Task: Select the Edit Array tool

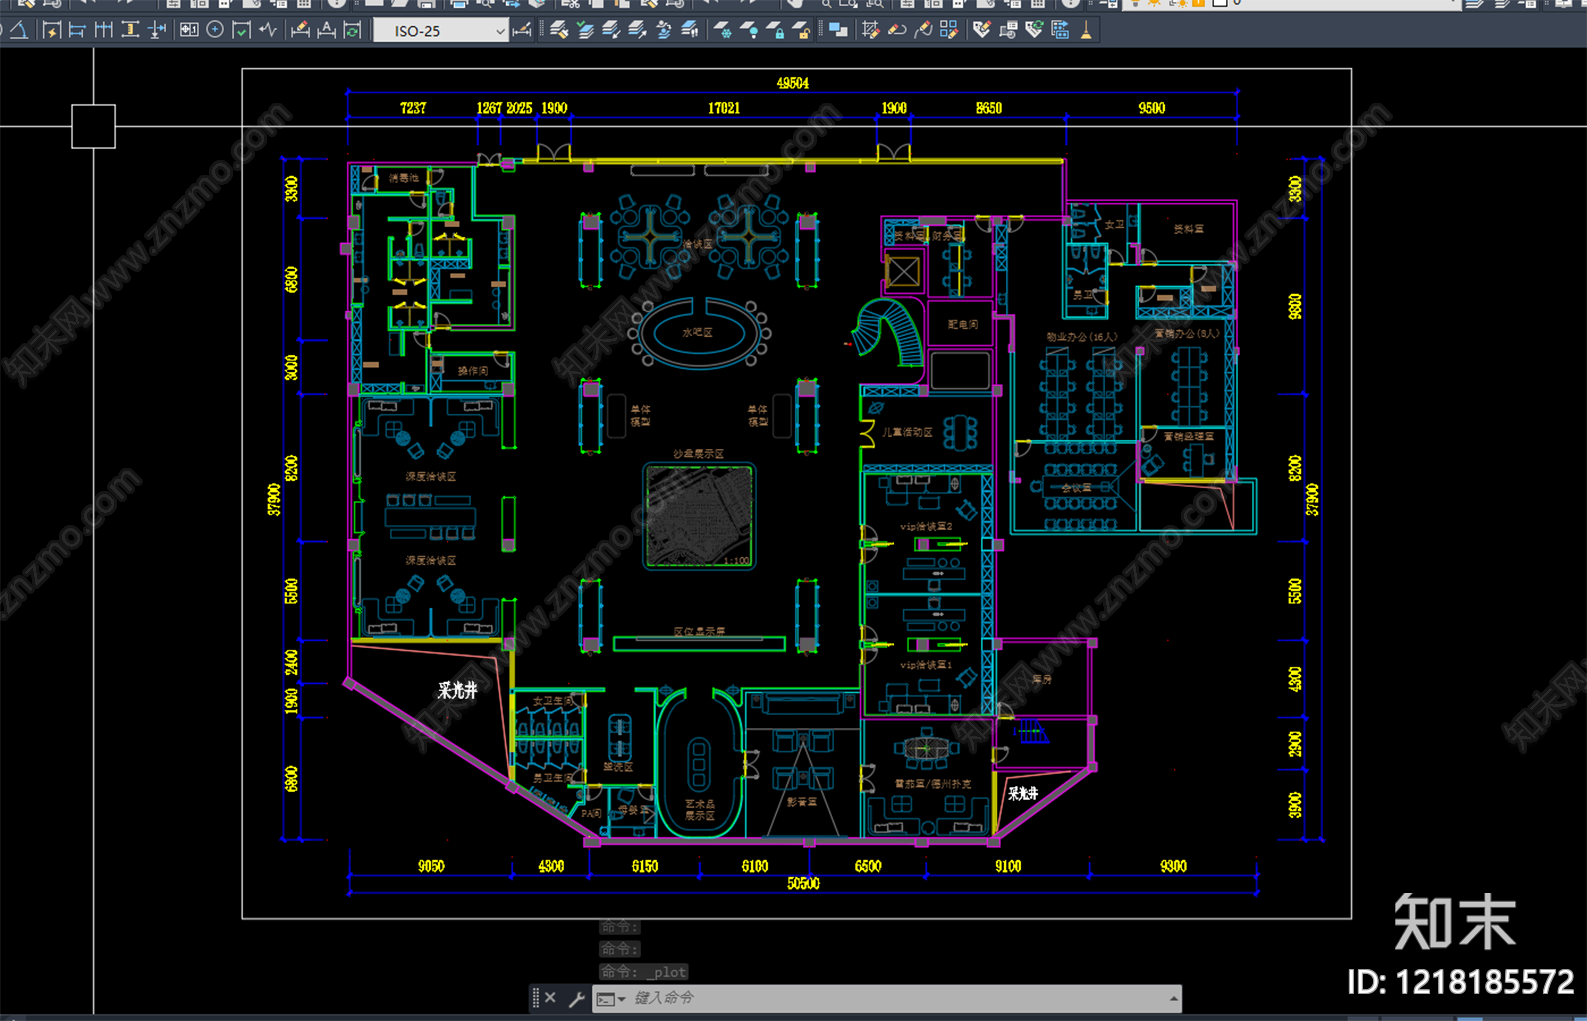Action: [949, 30]
